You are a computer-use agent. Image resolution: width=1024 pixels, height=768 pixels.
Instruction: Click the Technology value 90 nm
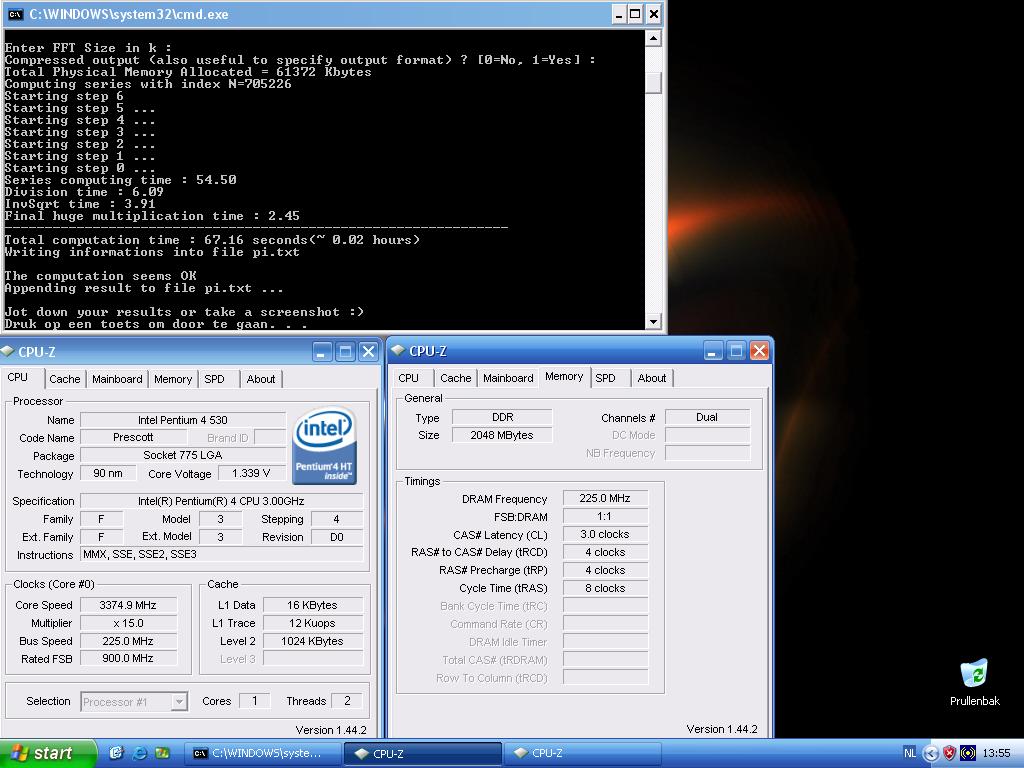click(x=108, y=473)
